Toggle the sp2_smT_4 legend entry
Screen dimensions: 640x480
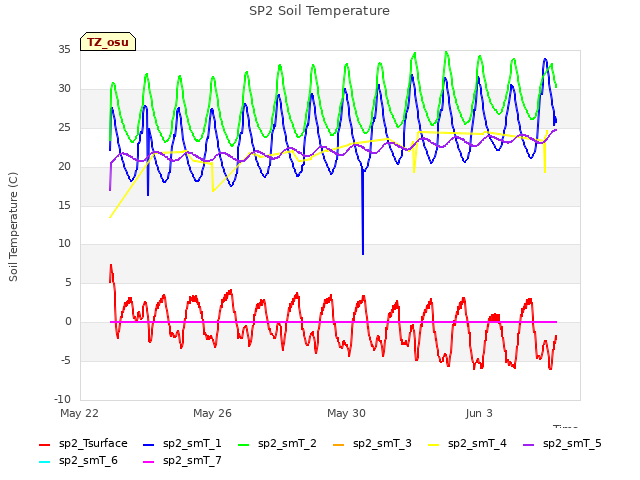[x=467, y=444]
